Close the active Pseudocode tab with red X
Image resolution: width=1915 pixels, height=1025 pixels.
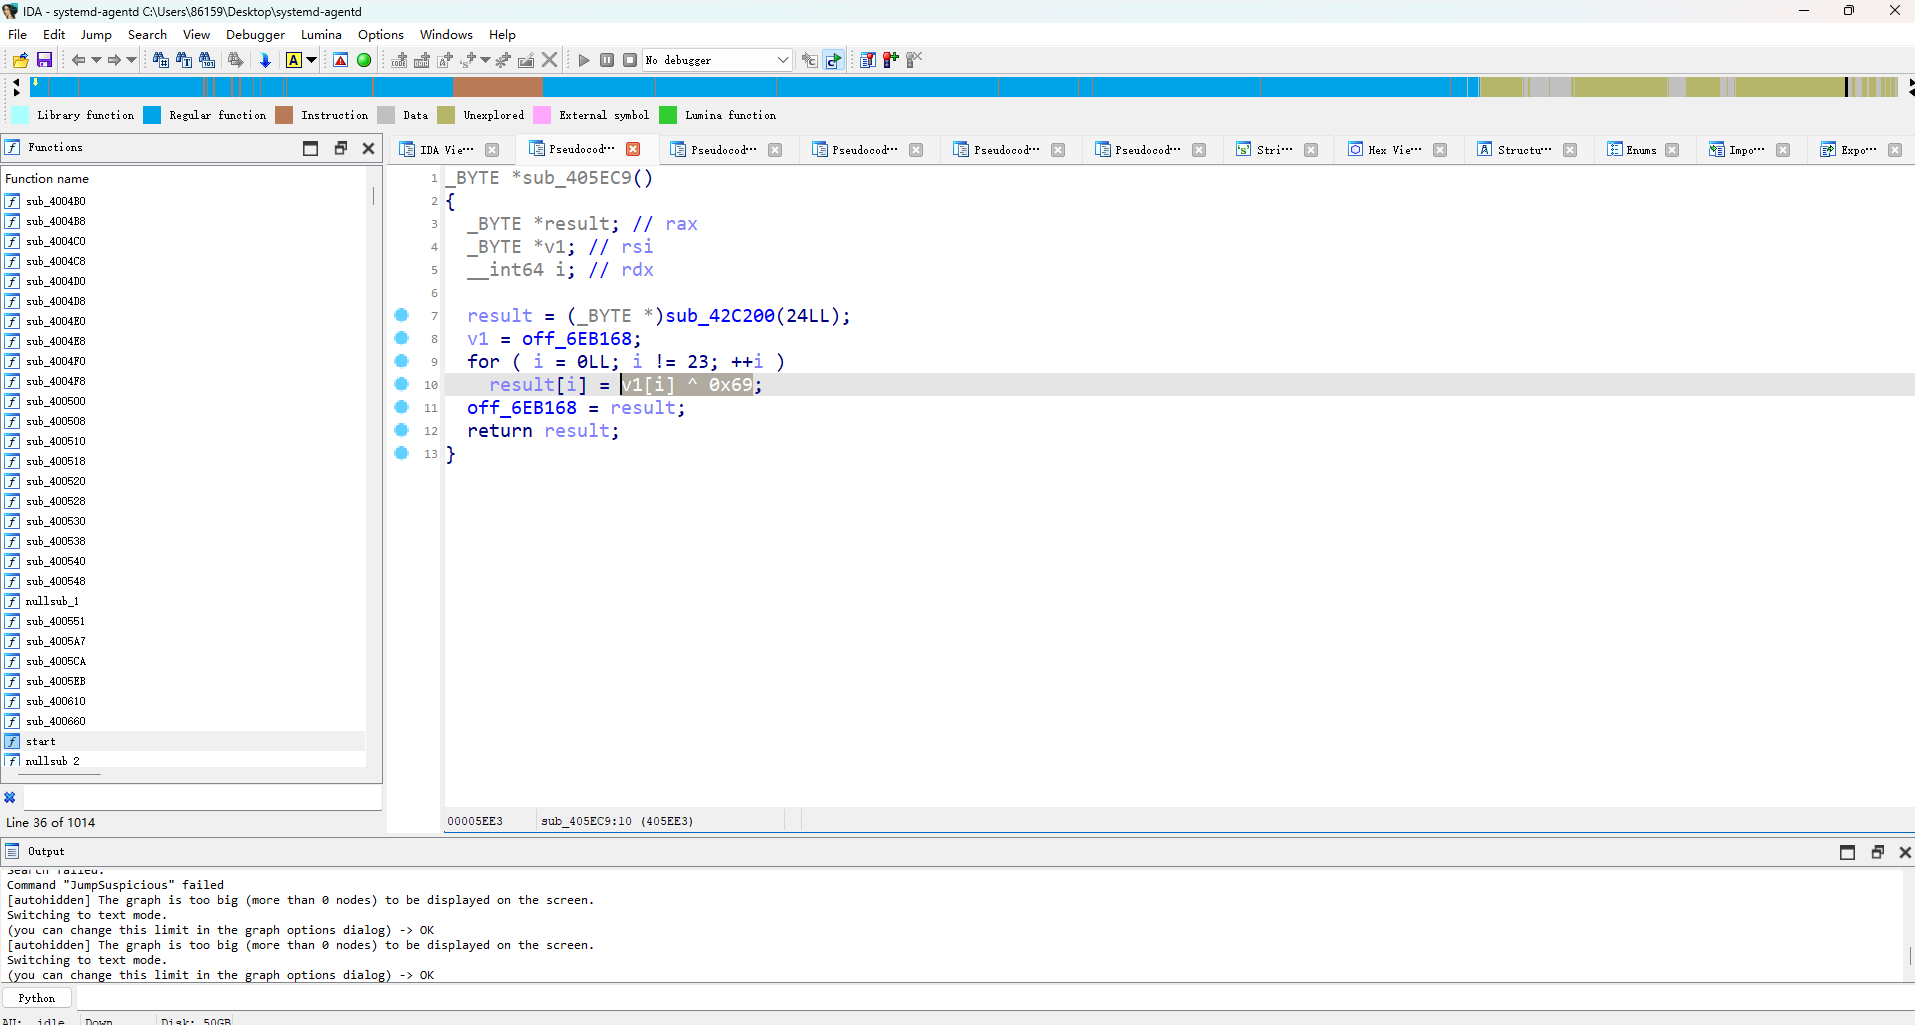tap(633, 149)
